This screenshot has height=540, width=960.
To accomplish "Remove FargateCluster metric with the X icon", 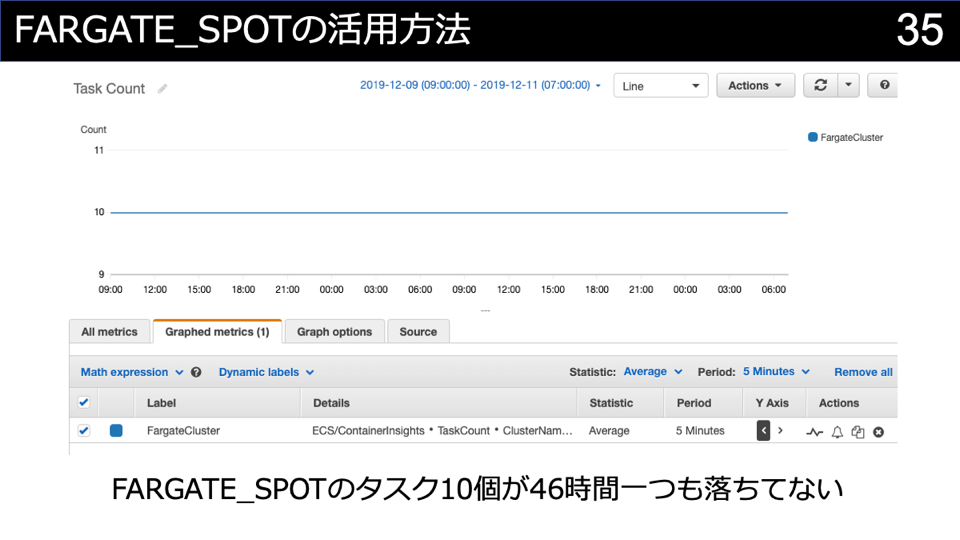I will coord(878,432).
